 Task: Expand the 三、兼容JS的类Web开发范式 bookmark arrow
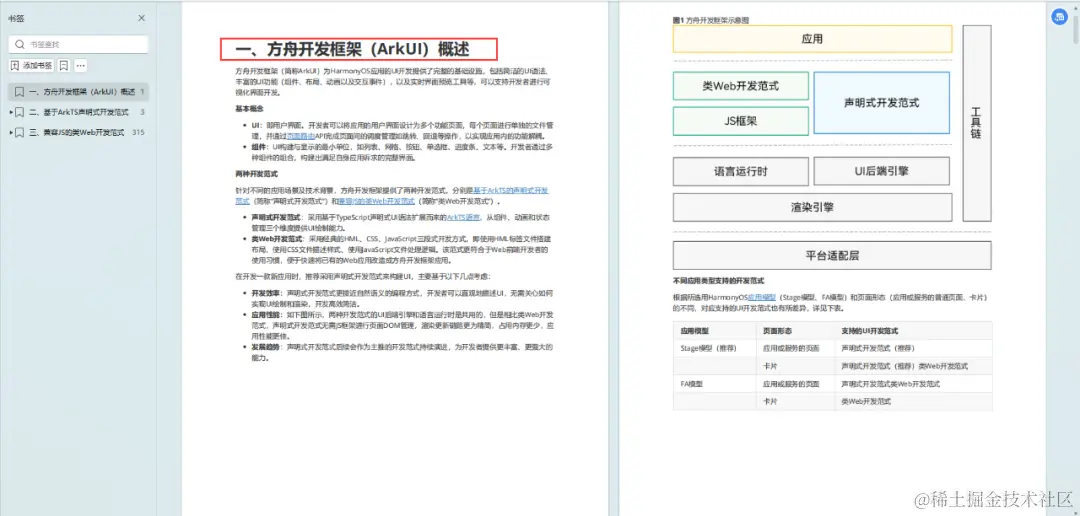[x=11, y=132]
